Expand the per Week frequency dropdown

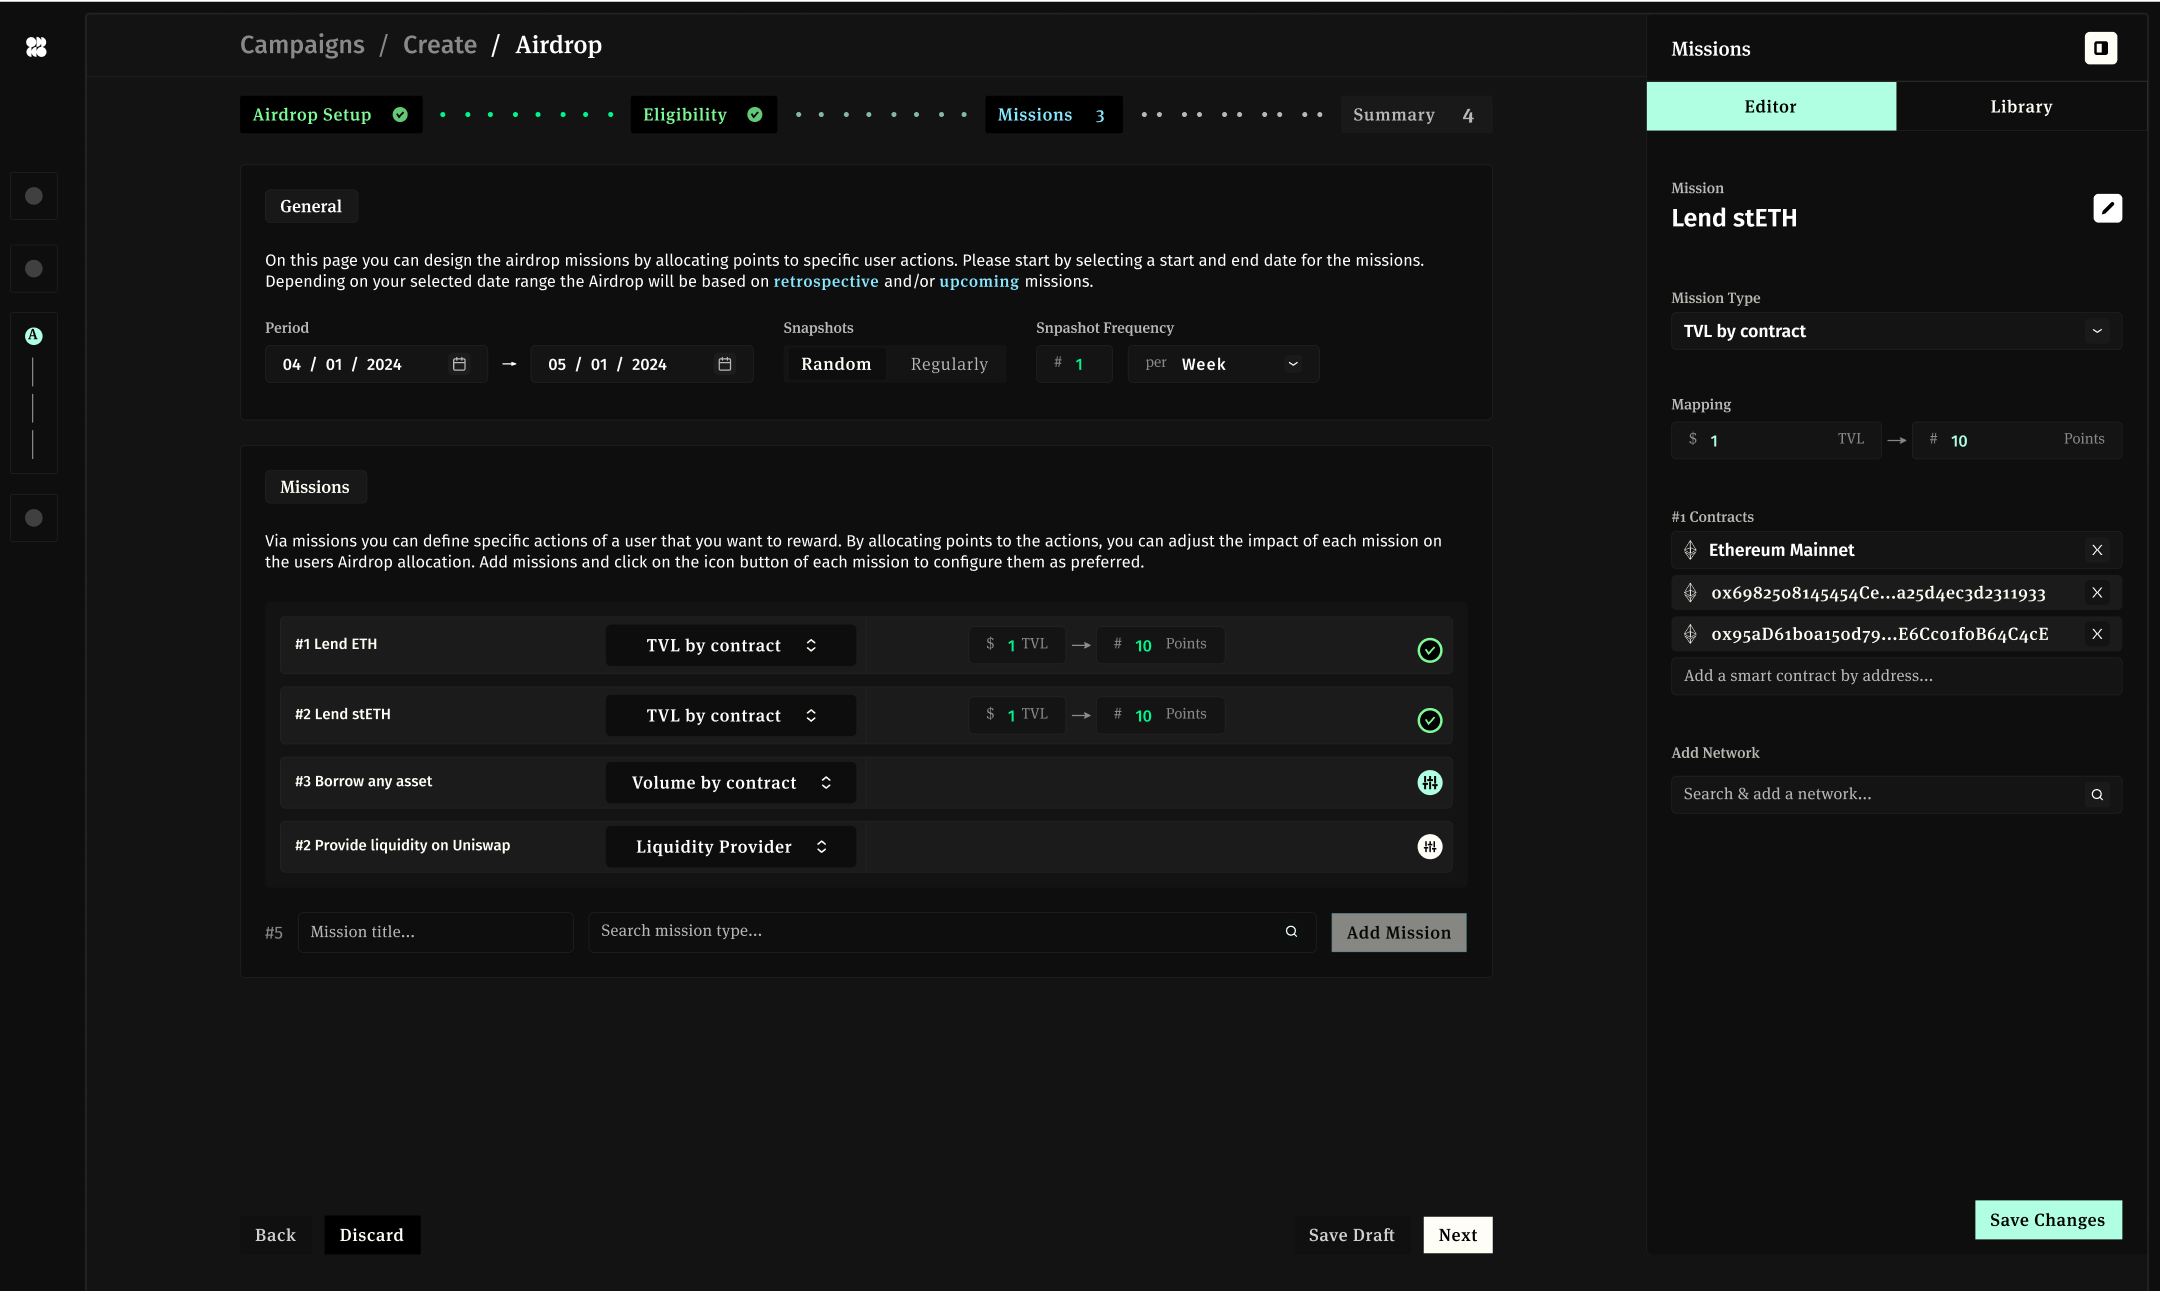tap(1223, 364)
